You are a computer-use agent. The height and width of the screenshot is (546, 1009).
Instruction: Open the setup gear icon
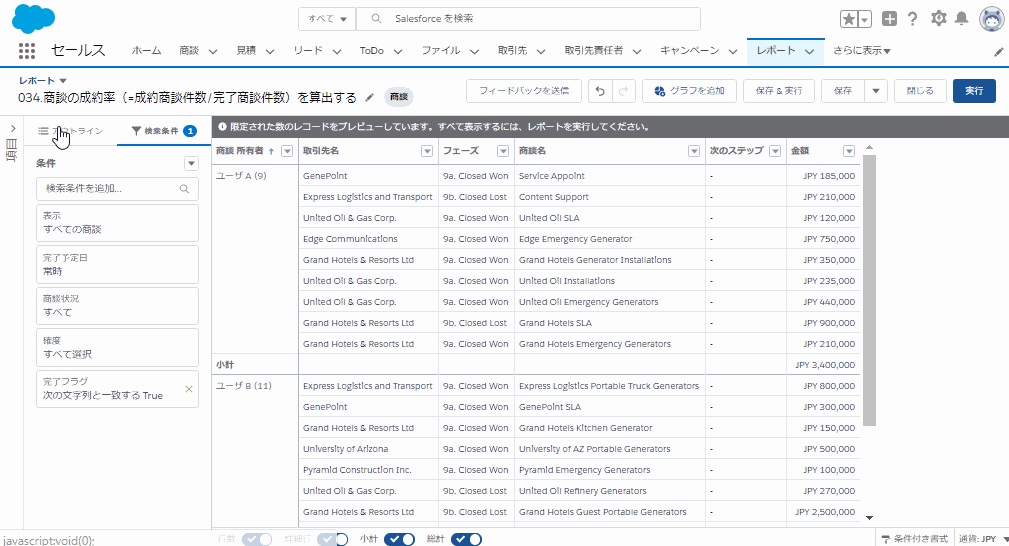tap(939, 19)
